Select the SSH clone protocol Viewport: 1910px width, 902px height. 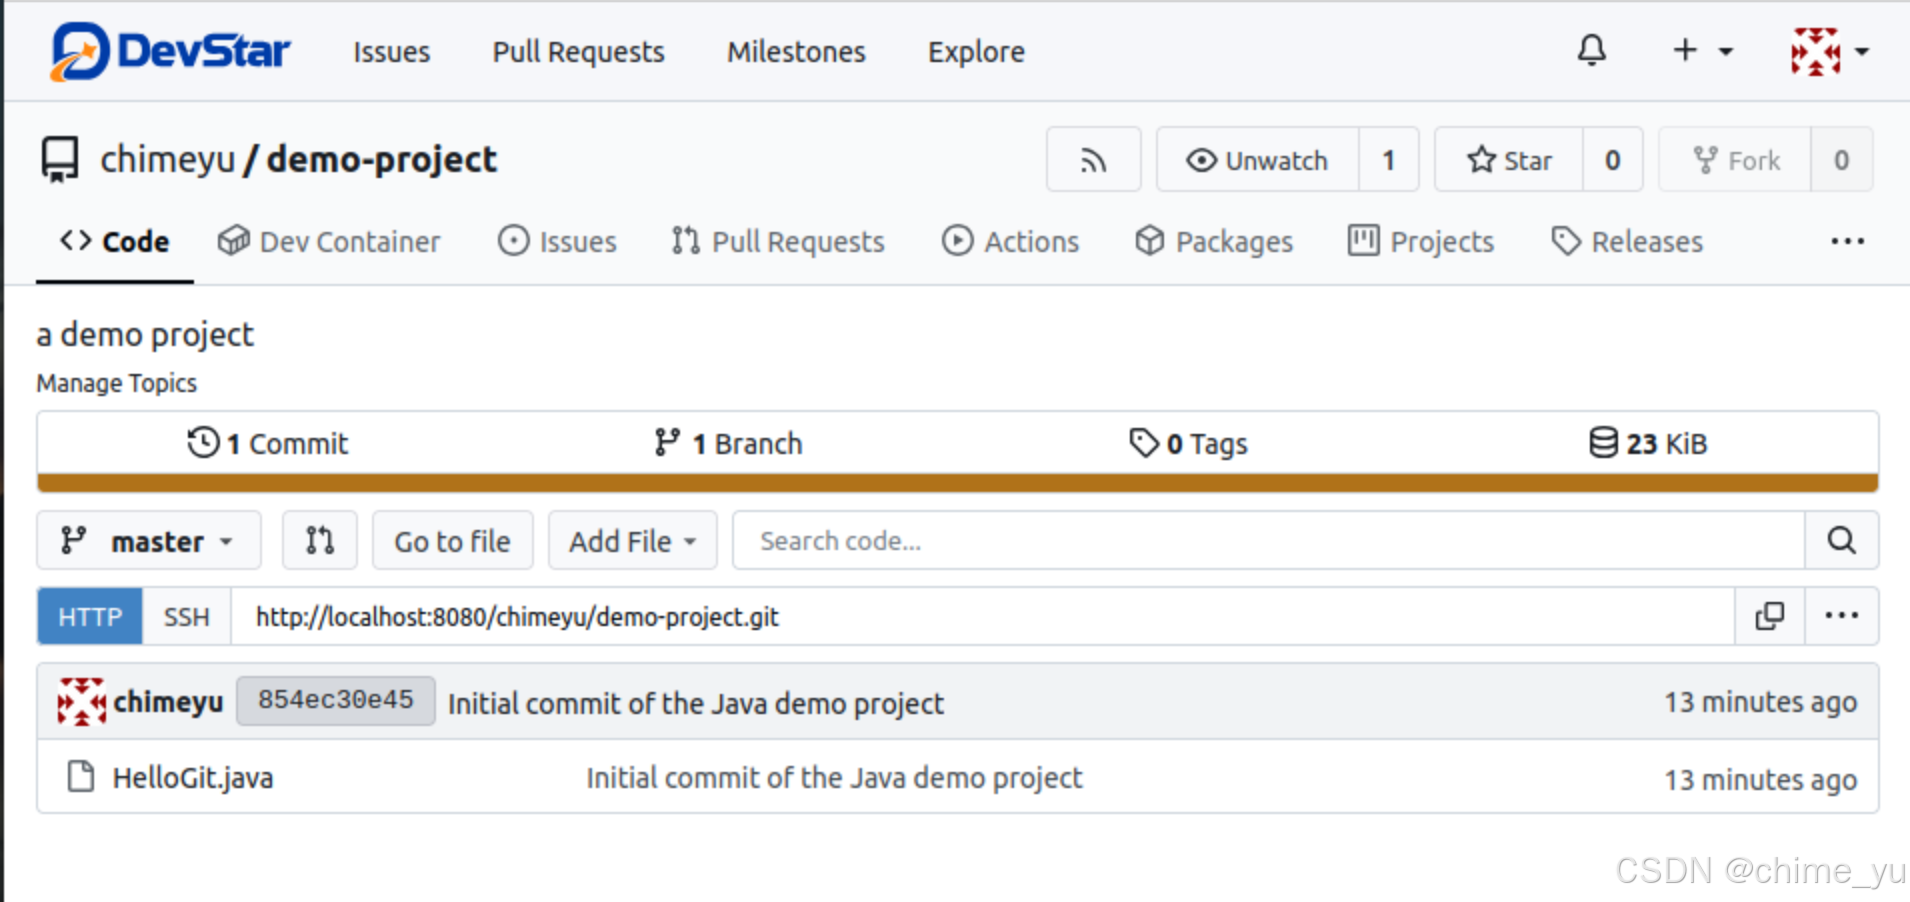coord(187,617)
